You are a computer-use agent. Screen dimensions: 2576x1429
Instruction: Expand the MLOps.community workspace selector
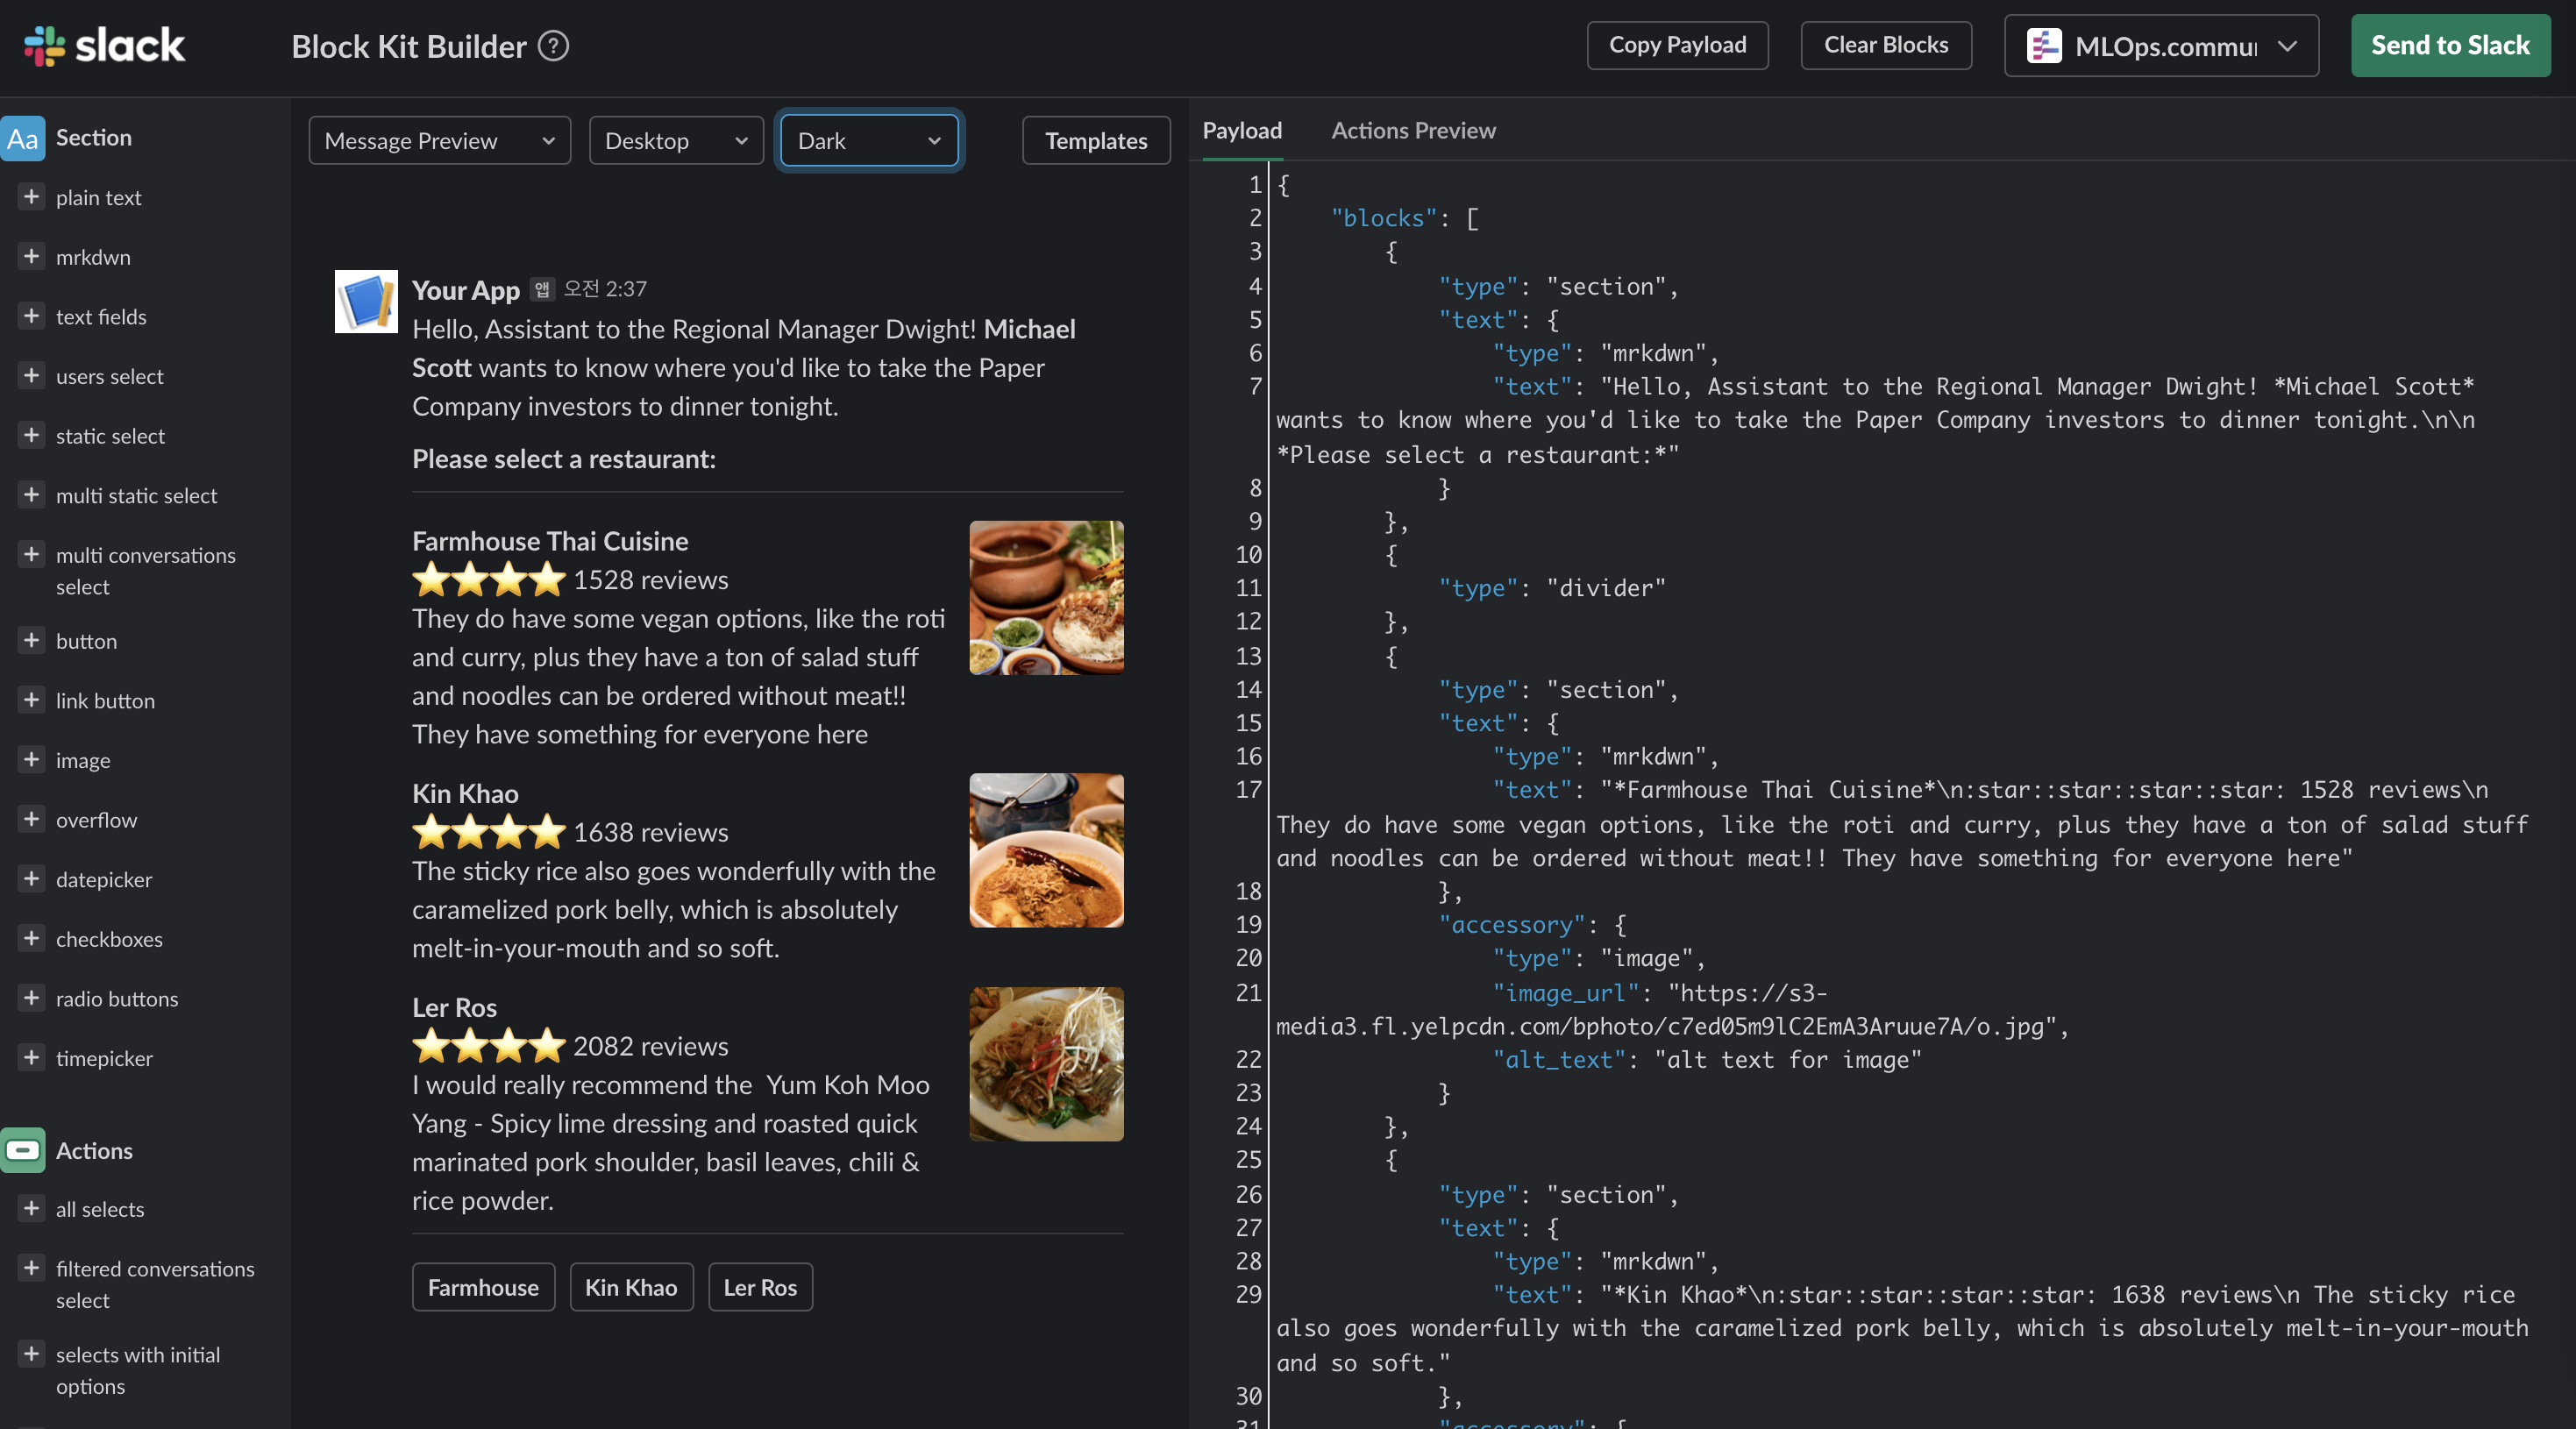click(2160, 46)
